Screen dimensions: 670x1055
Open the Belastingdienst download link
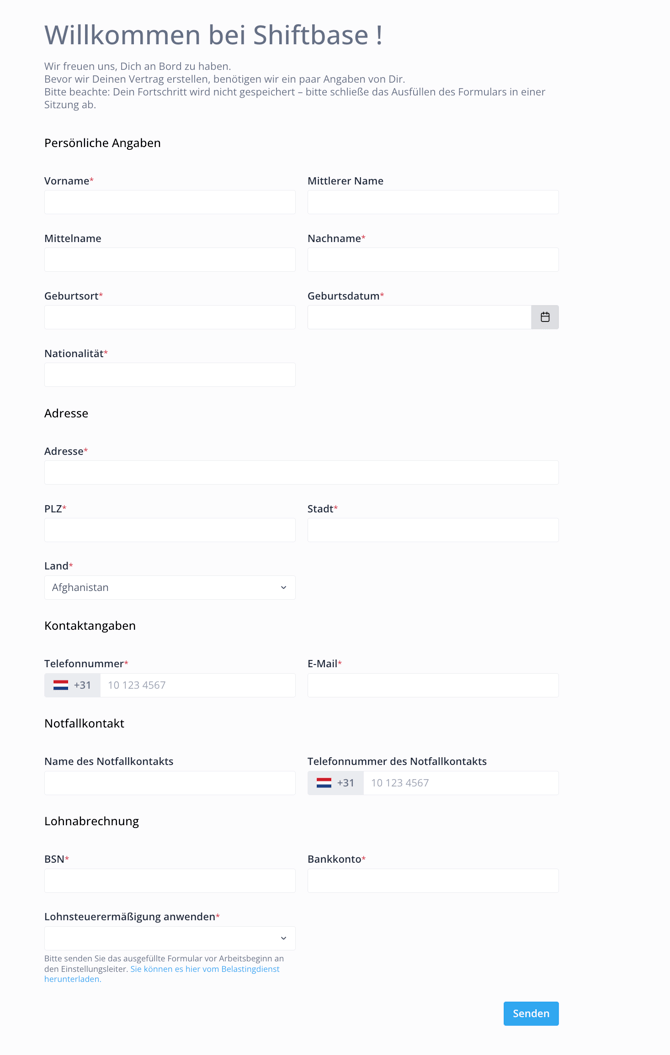[162, 974]
